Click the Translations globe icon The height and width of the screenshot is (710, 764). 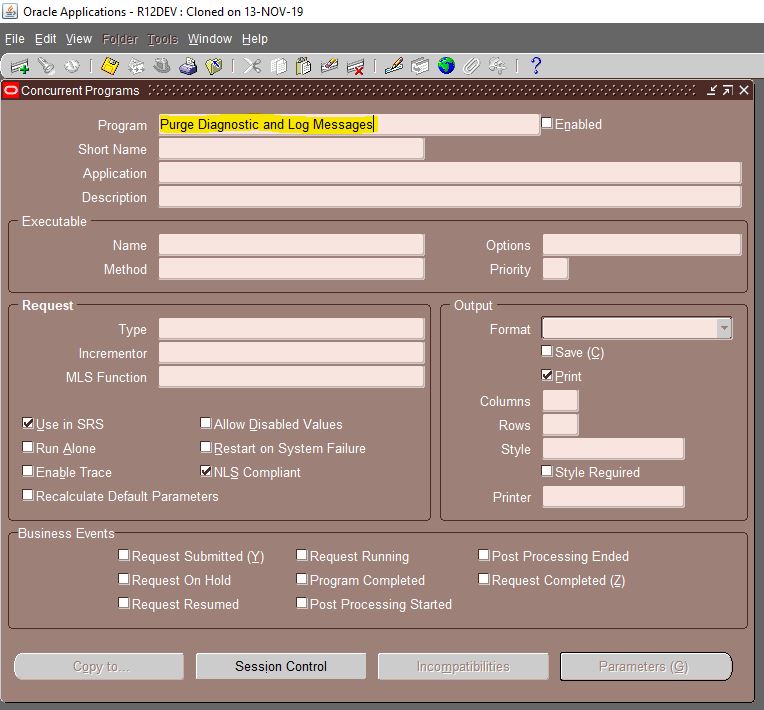coord(446,65)
